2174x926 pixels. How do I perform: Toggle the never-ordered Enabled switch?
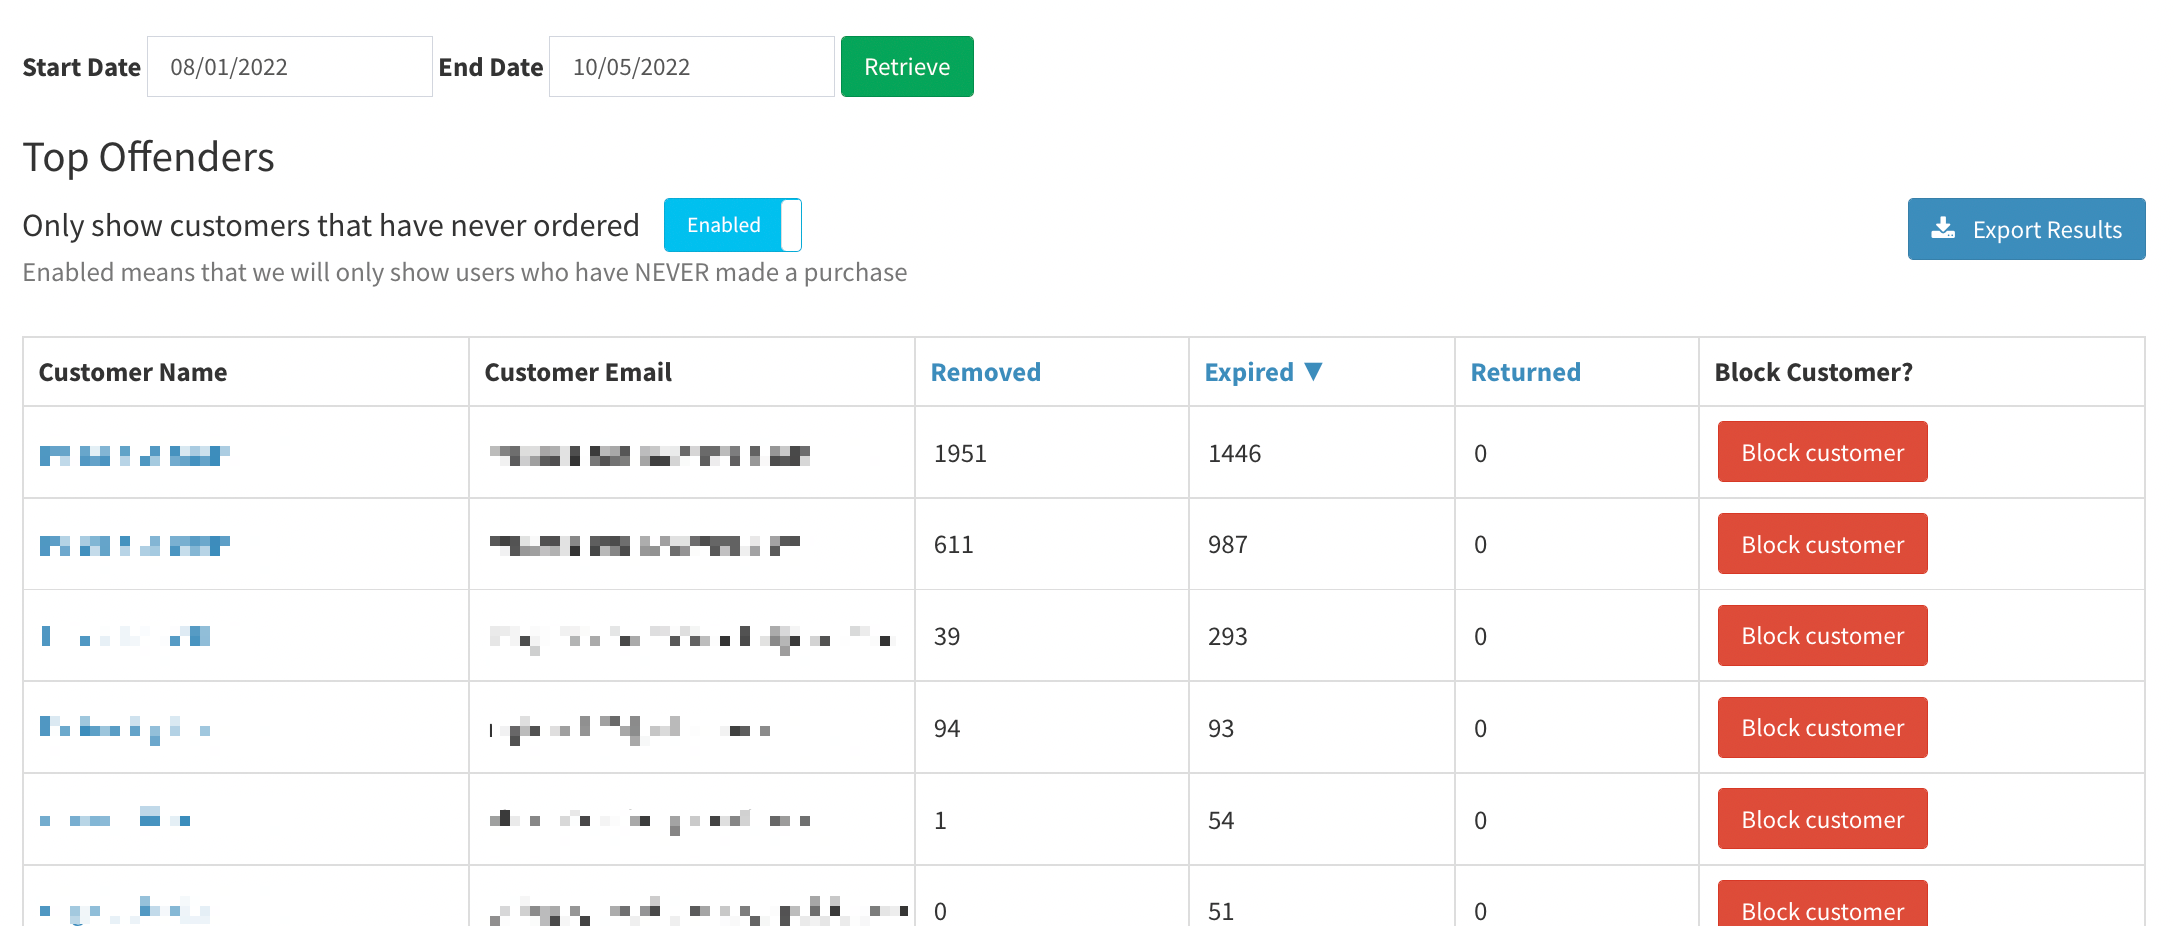732,225
